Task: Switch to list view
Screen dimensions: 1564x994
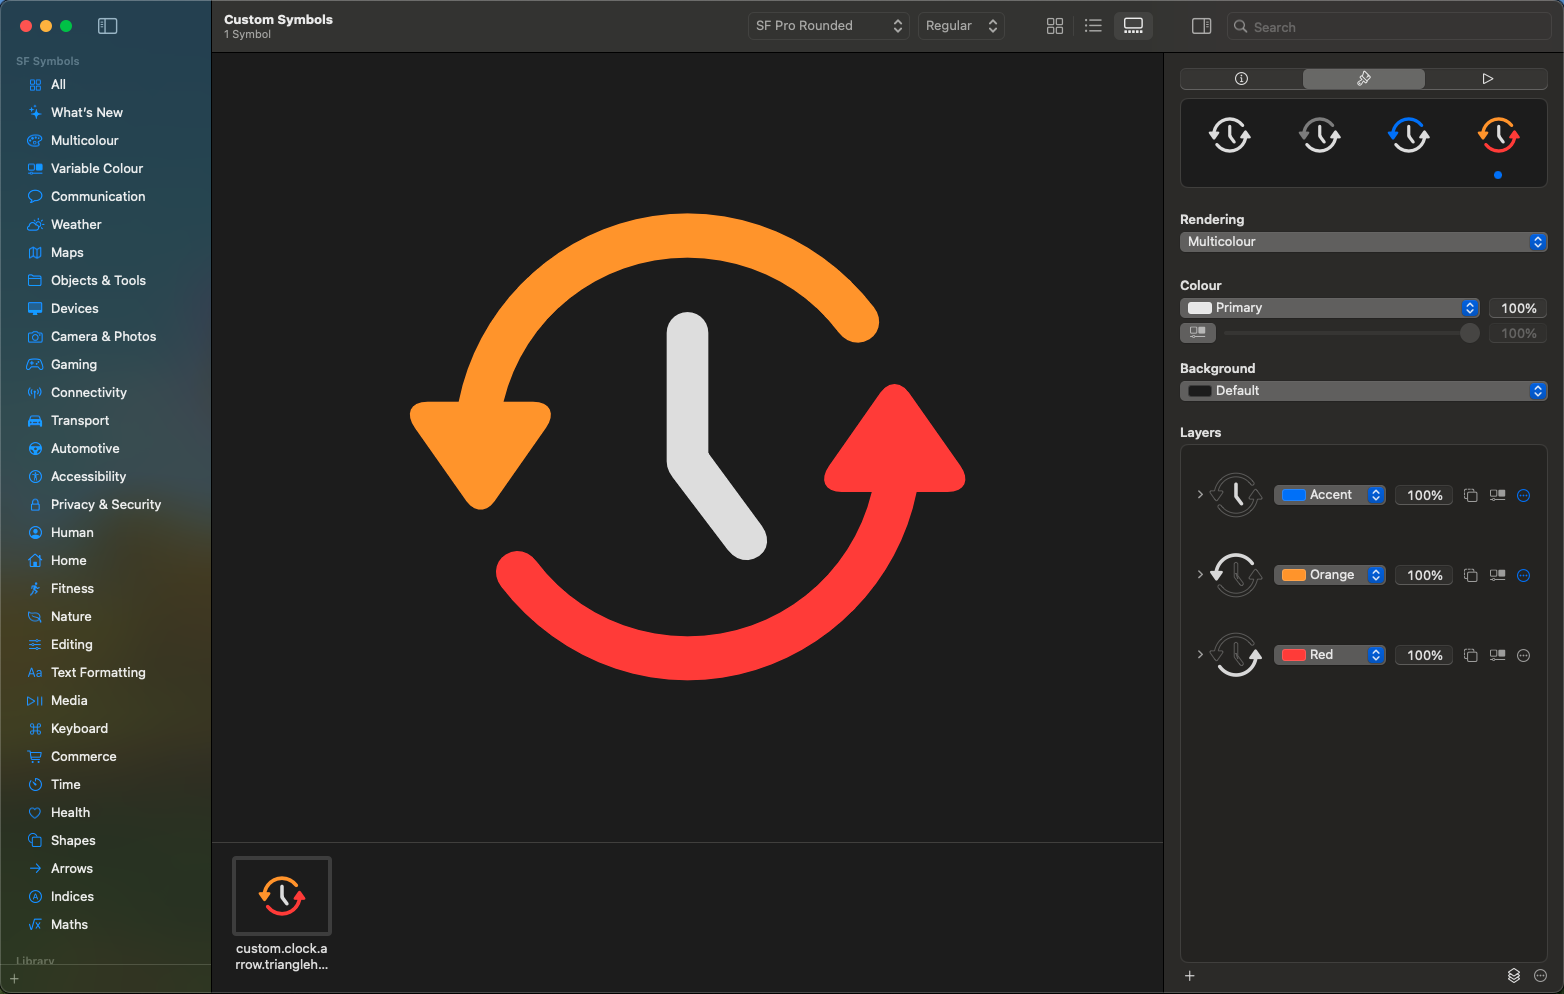Action: pos(1093,26)
